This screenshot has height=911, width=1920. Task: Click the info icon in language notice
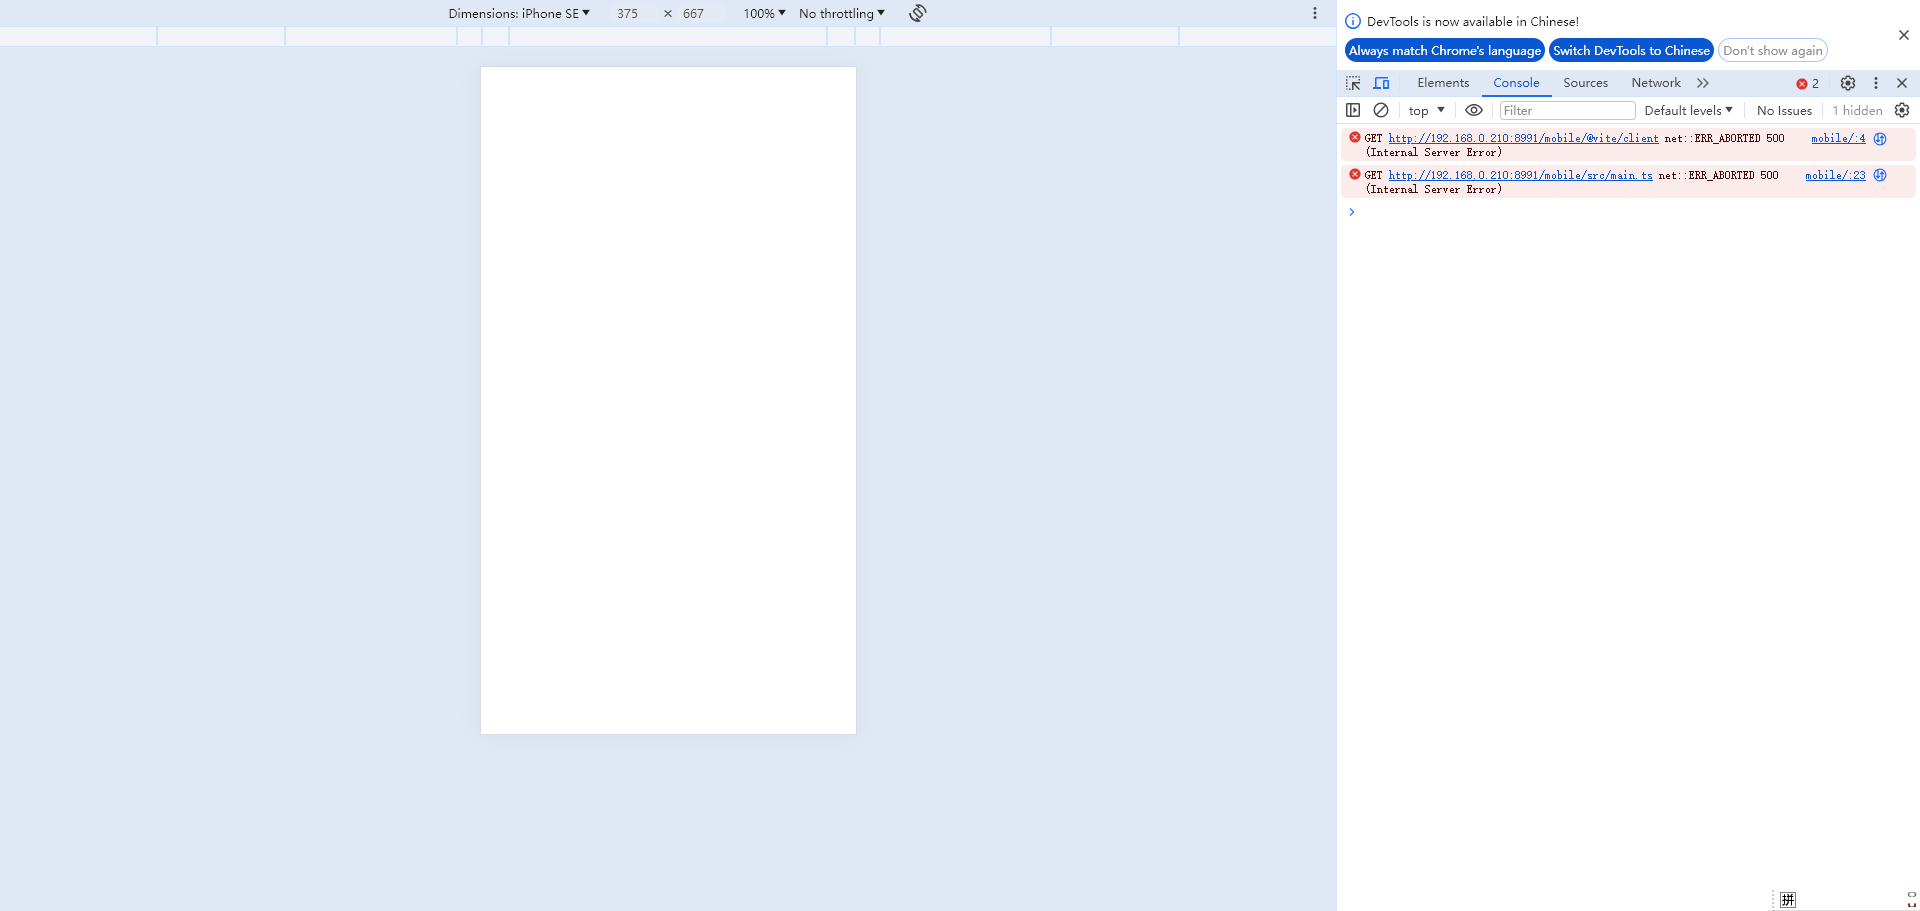[1353, 21]
